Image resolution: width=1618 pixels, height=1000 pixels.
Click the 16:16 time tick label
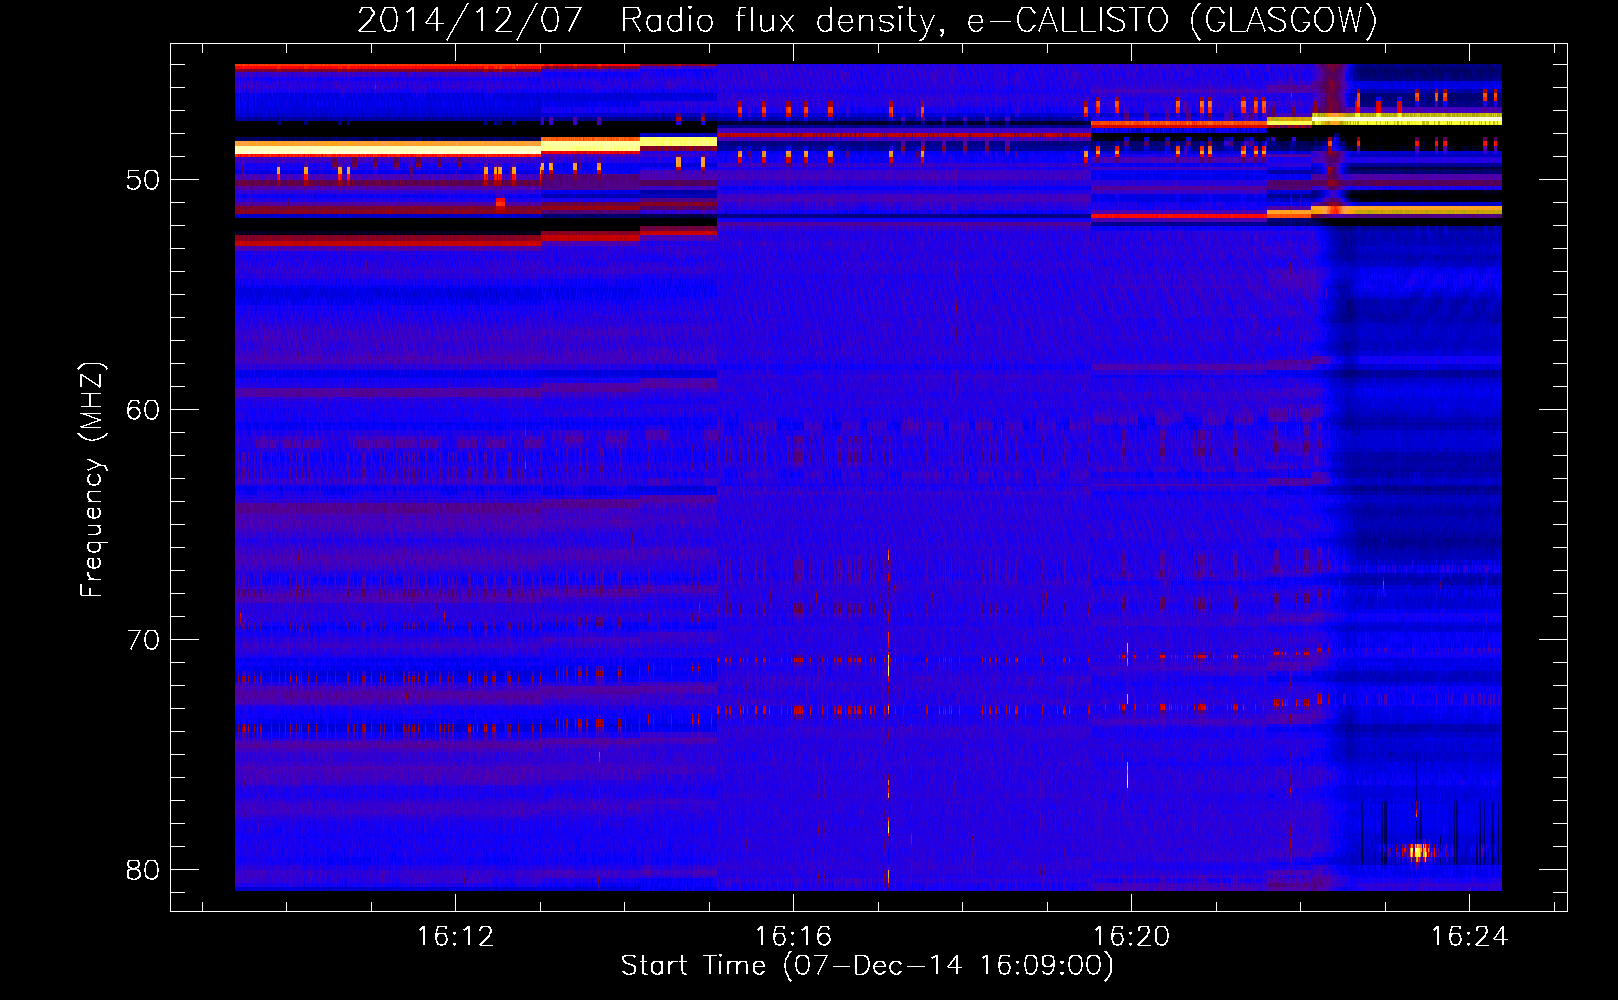coord(793,937)
